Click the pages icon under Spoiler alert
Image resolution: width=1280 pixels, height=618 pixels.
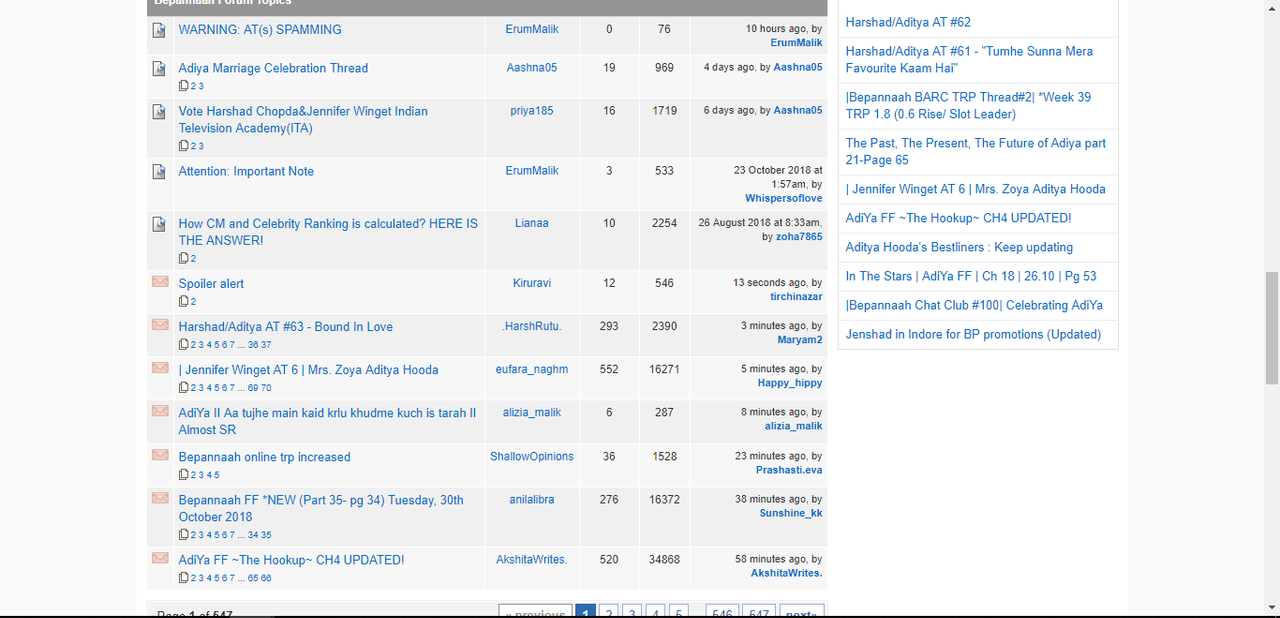pyautogui.click(x=184, y=301)
